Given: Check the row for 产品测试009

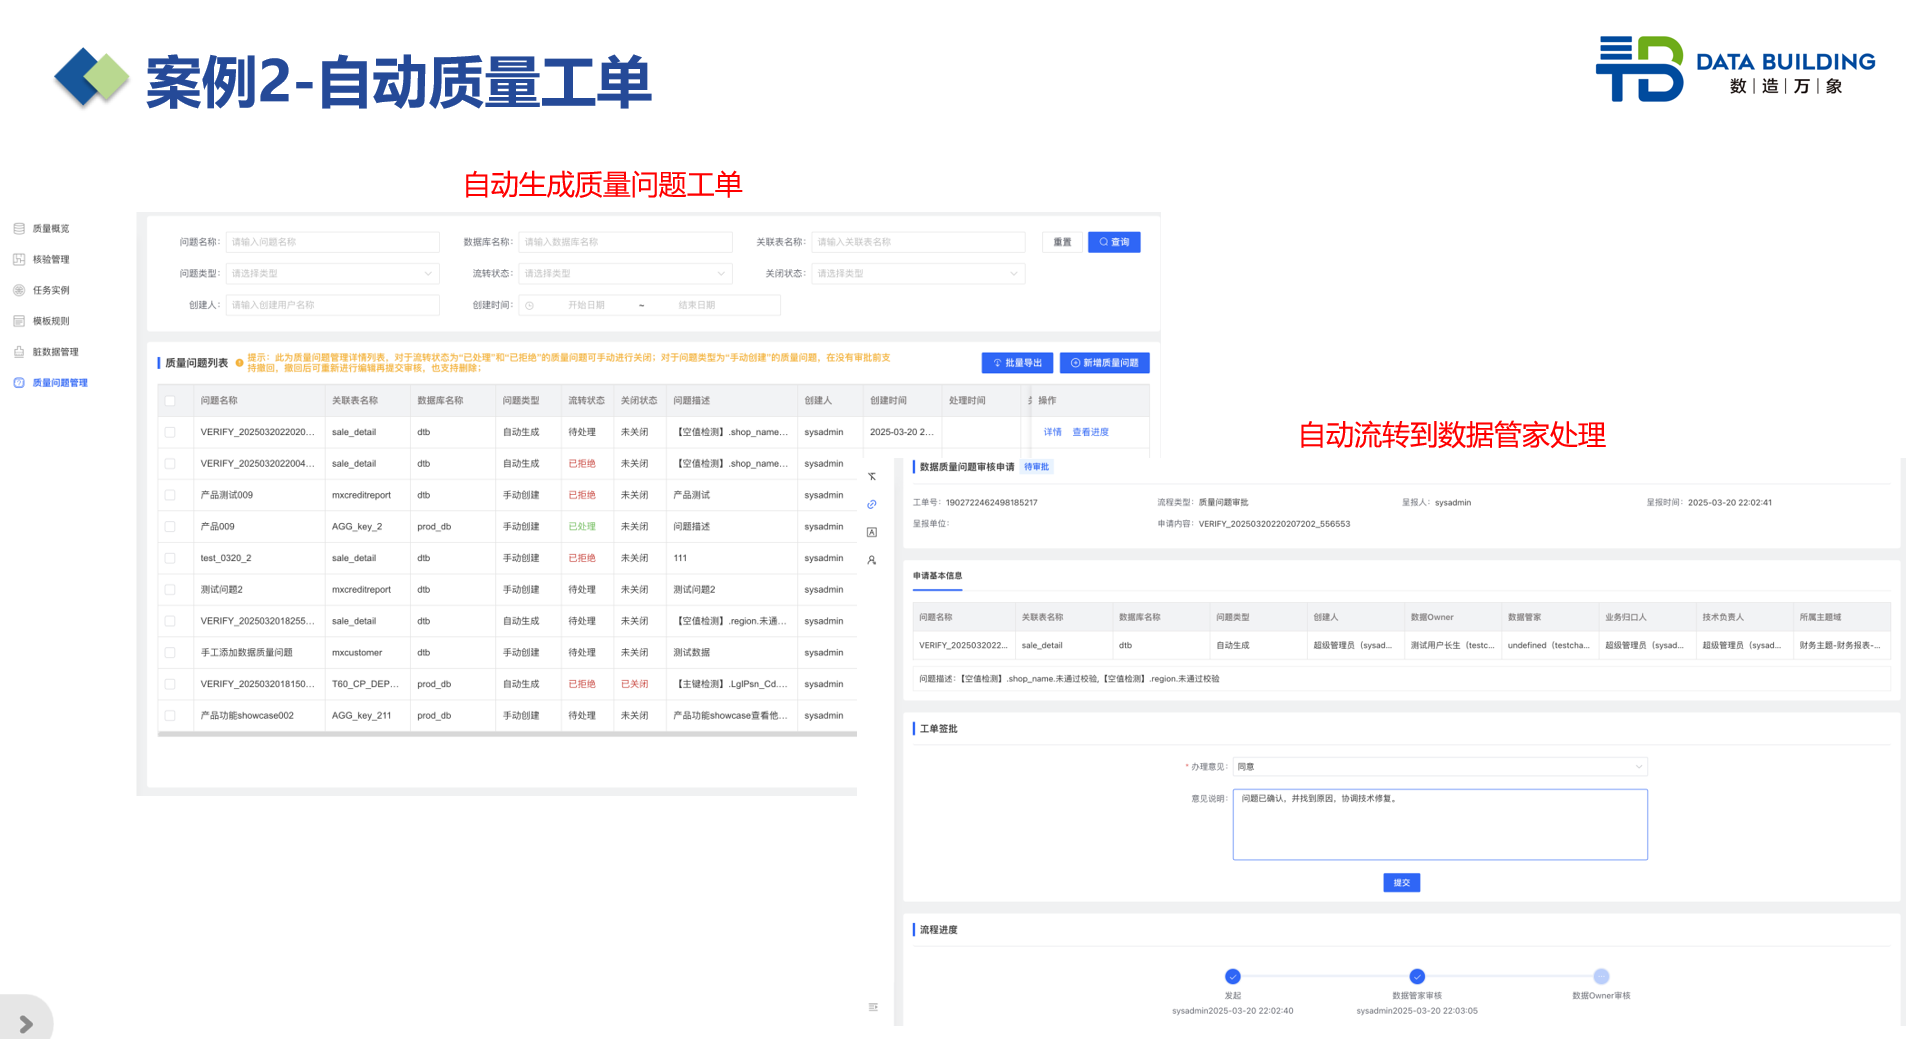Looking at the screenshot, I should (170, 495).
